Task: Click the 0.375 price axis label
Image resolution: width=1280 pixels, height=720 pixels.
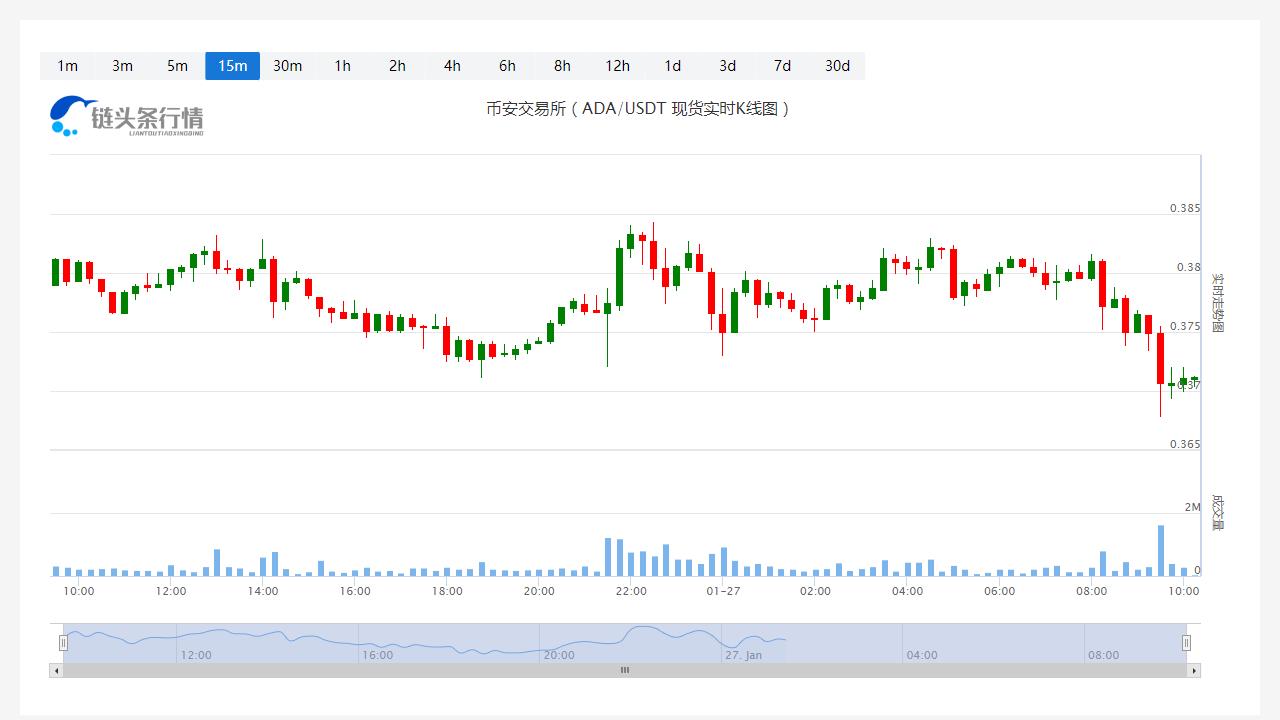Action: tap(1185, 326)
